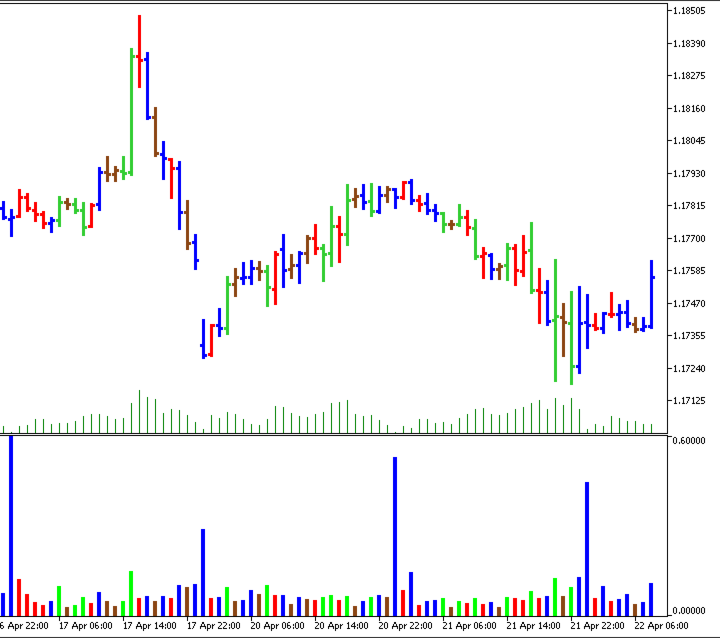Viewport: 720px width, 638px height.
Task: Click the 21 Apr 14:00 time label
Action: point(534,626)
